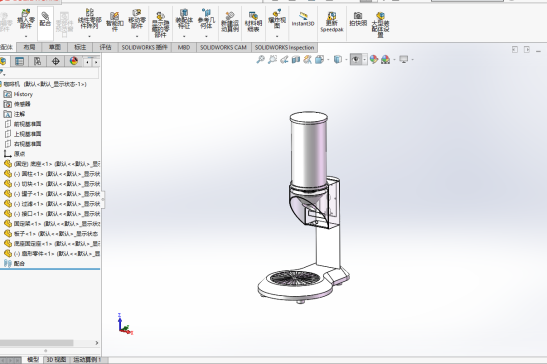Switch to SOLIDWORKS Inspection tab
The image size is (547, 364).
point(284,47)
